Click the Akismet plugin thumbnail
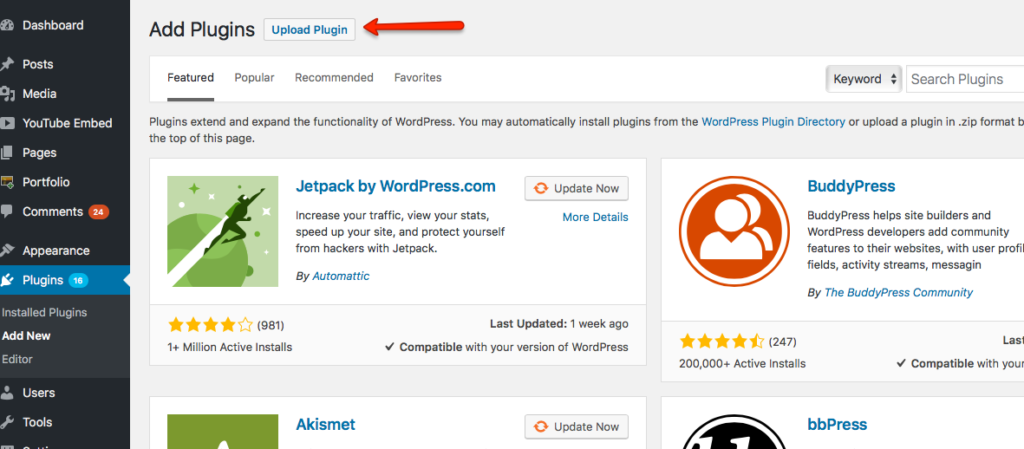The width and height of the screenshot is (1024, 449). point(223,431)
